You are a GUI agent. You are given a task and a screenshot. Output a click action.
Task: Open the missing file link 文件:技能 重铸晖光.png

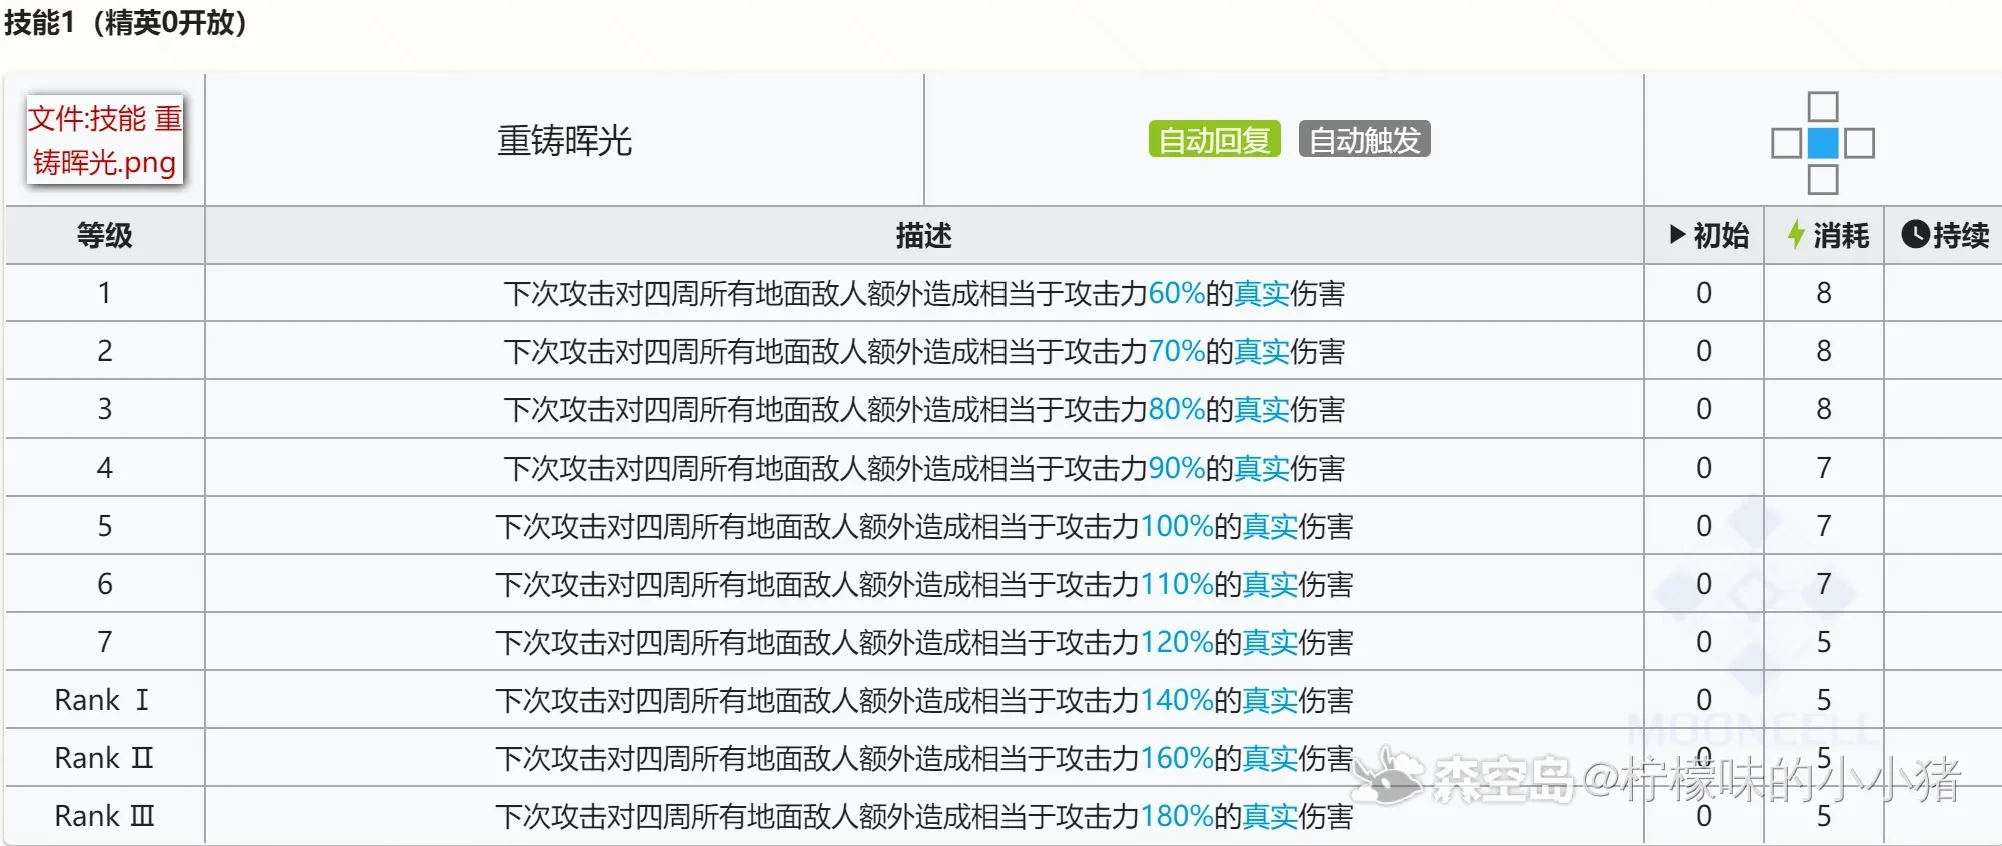[105, 140]
